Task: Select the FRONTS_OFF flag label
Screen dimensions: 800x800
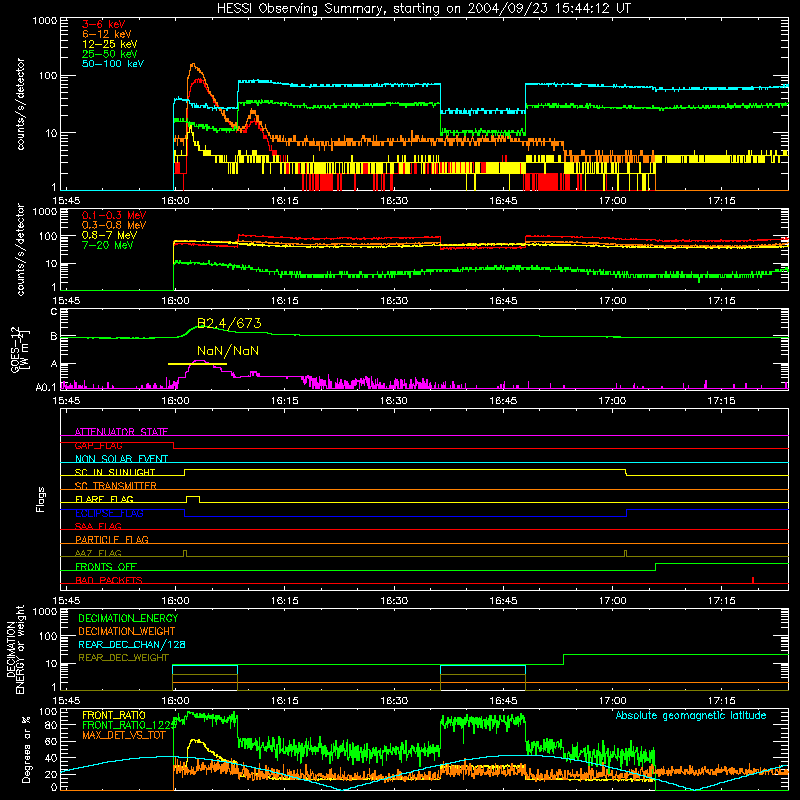Action: coord(106,566)
